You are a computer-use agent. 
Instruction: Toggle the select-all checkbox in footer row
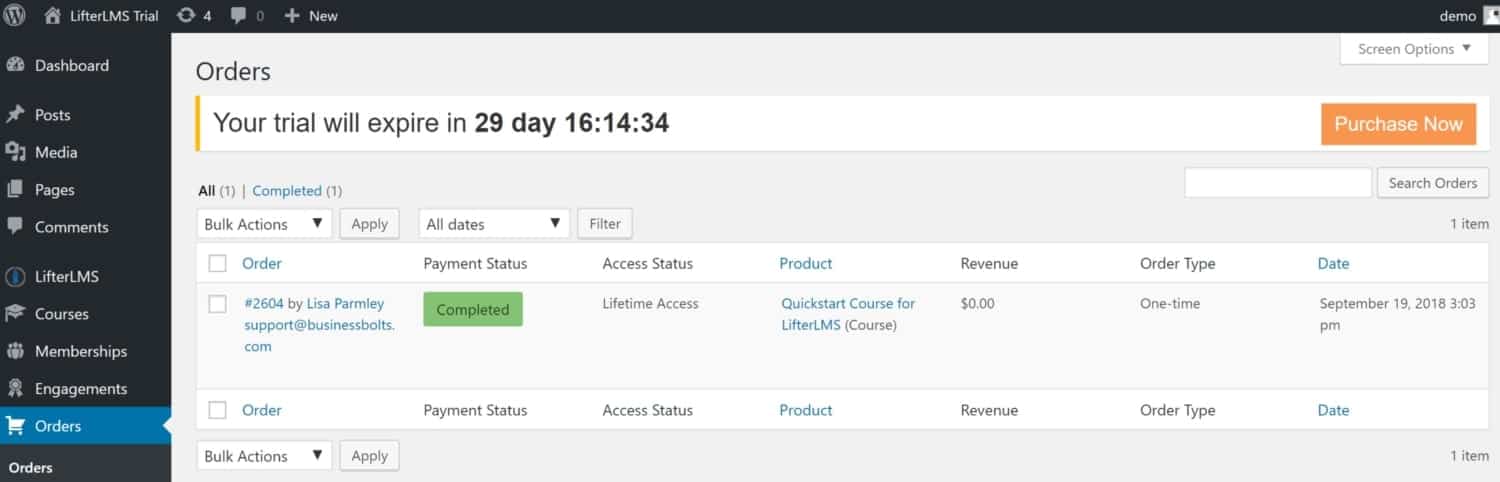[x=217, y=410]
